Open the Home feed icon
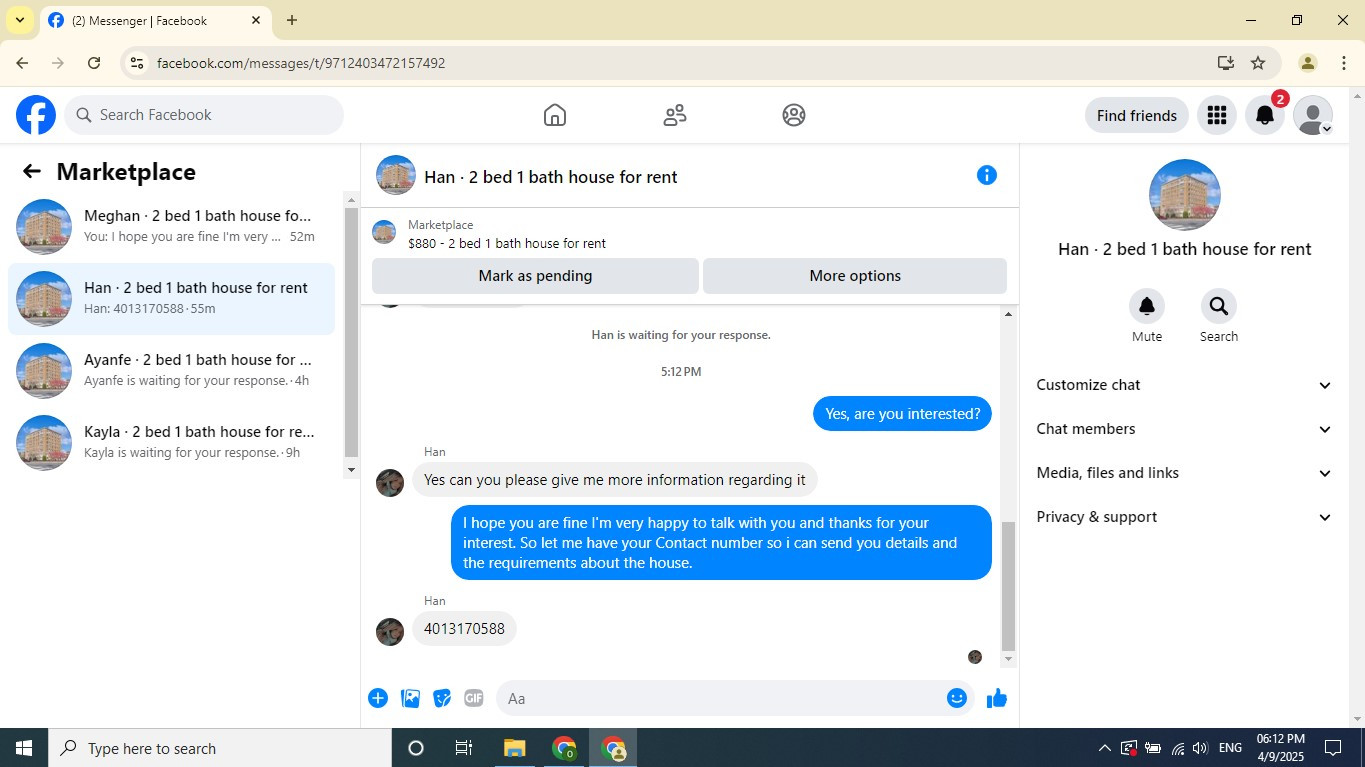Image resolution: width=1365 pixels, height=767 pixels. [555, 115]
